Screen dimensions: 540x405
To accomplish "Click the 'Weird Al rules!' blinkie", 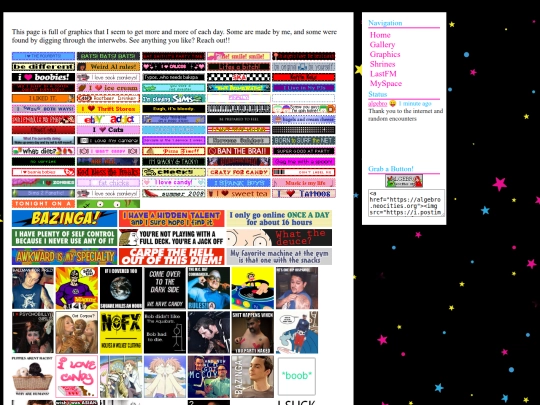I will coord(108,66).
